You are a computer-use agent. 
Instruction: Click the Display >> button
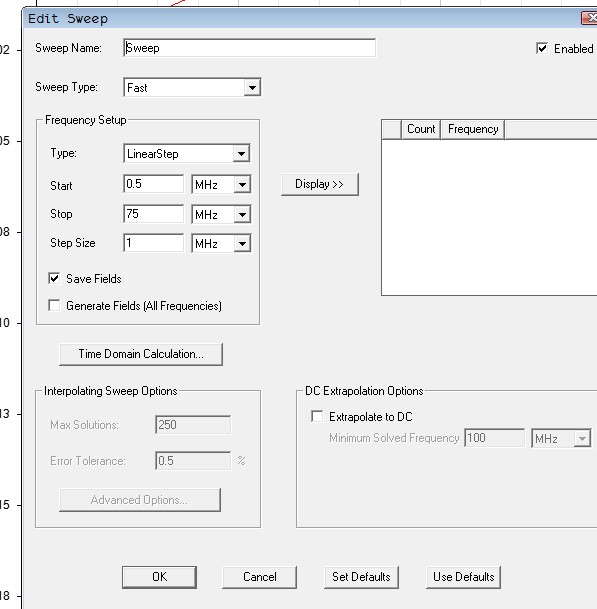pyautogui.click(x=320, y=184)
